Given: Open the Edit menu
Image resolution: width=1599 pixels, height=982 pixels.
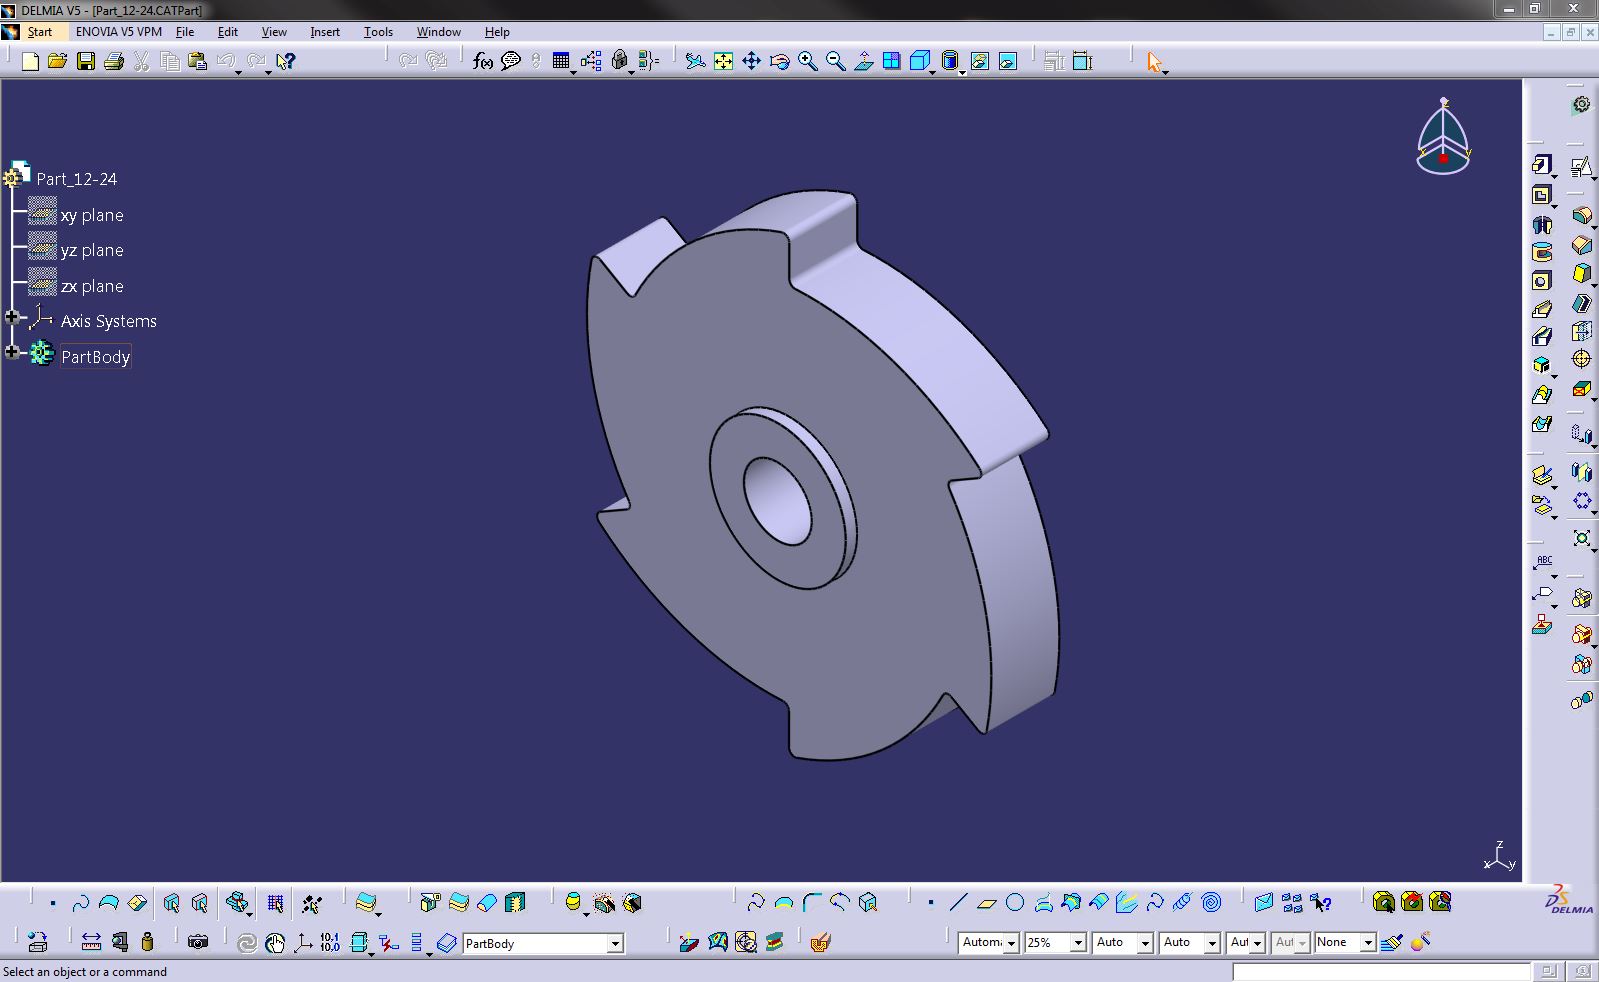Looking at the screenshot, I should 228,32.
